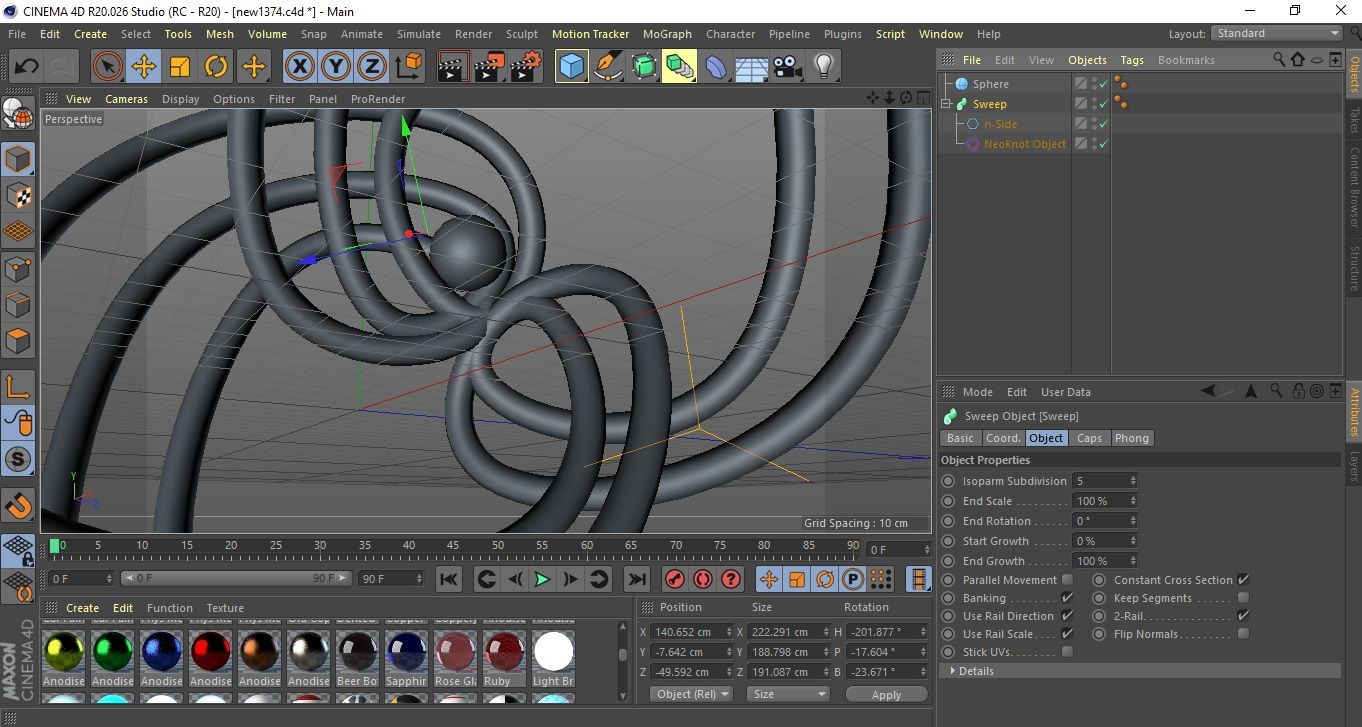Toggle Z axis lock

(x=372, y=67)
